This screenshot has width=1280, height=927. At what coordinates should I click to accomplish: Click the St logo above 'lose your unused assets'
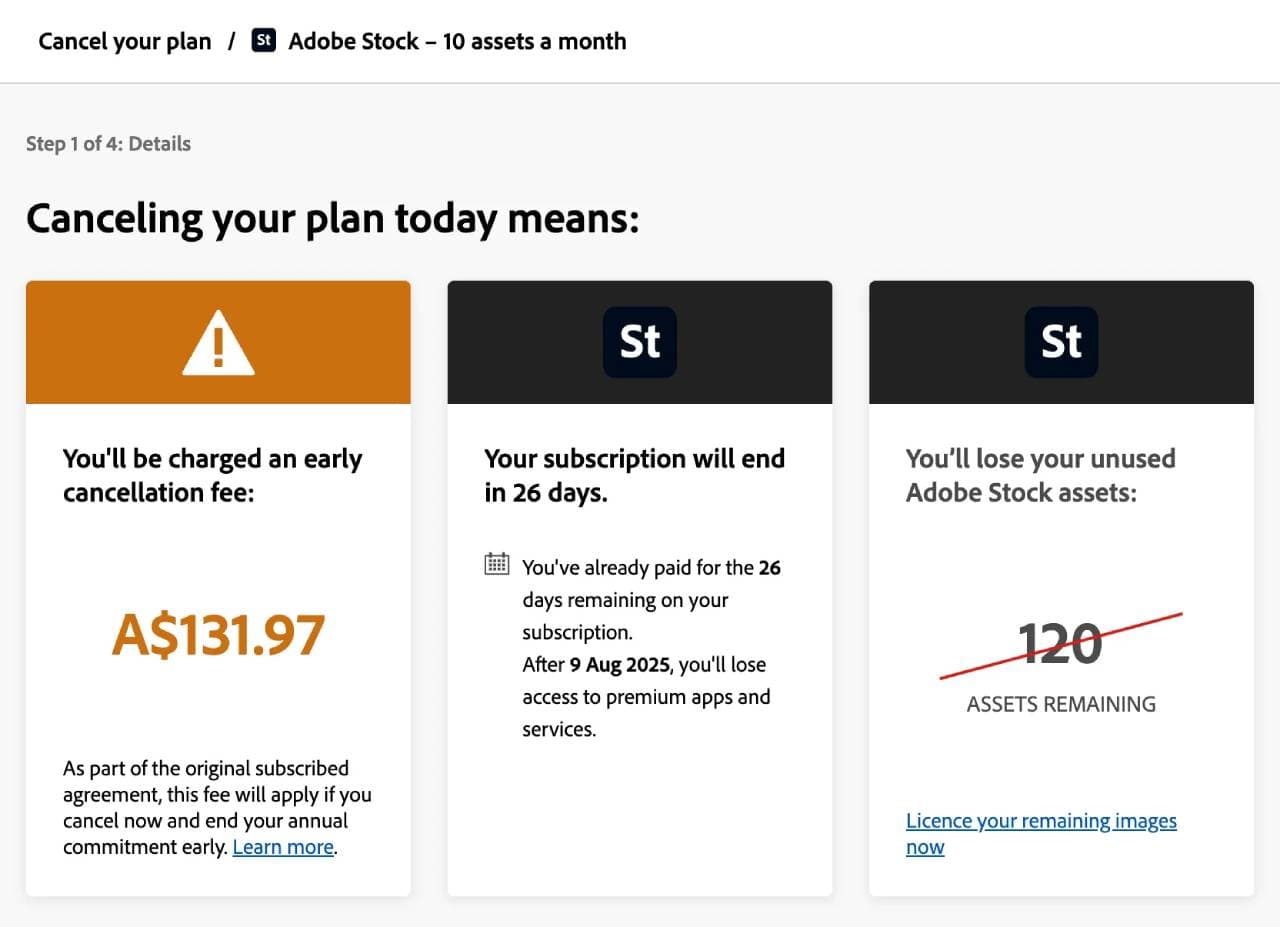(1061, 341)
